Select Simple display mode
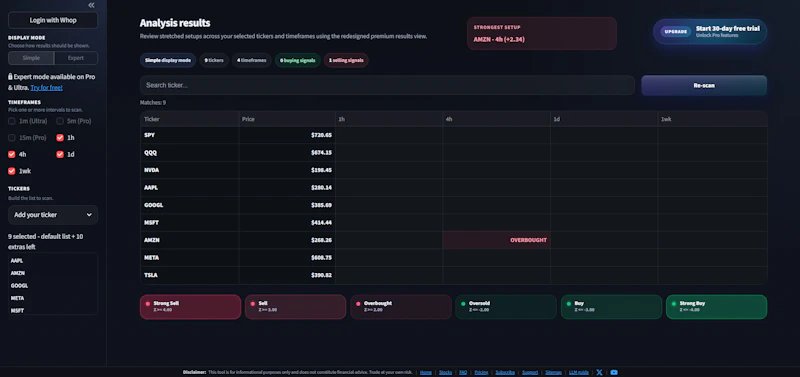The image size is (800, 377). 31,58
